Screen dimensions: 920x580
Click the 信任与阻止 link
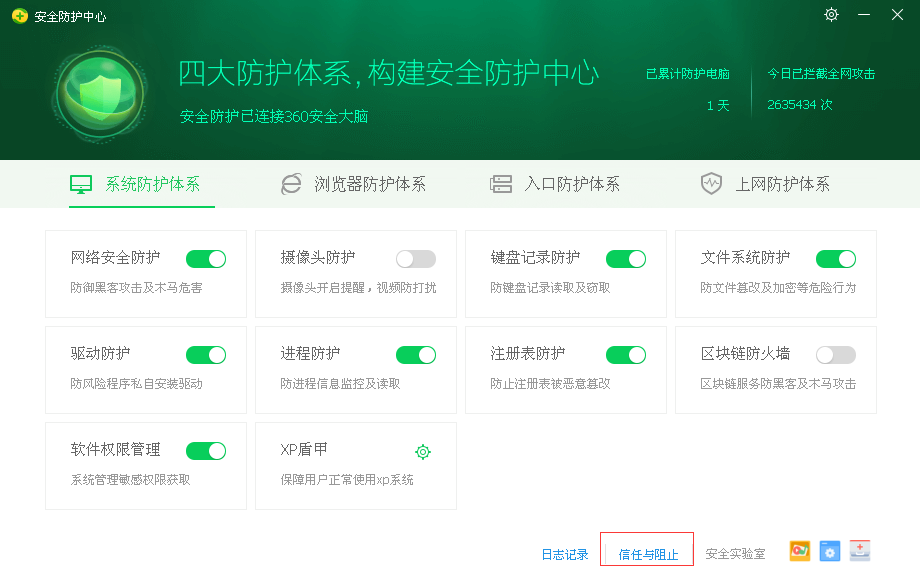pyautogui.click(x=648, y=554)
